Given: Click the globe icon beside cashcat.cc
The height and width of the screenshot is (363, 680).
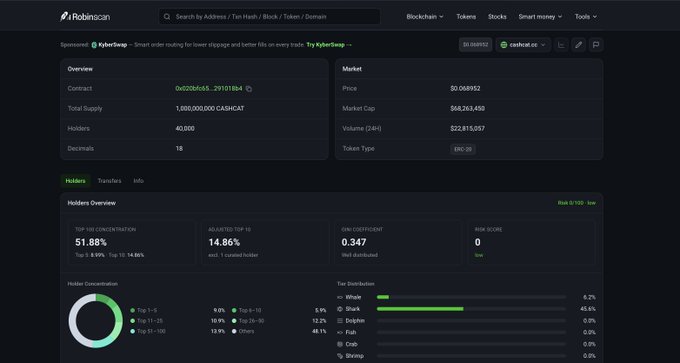Looking at the screenshot, I should [x=503, y=45].
